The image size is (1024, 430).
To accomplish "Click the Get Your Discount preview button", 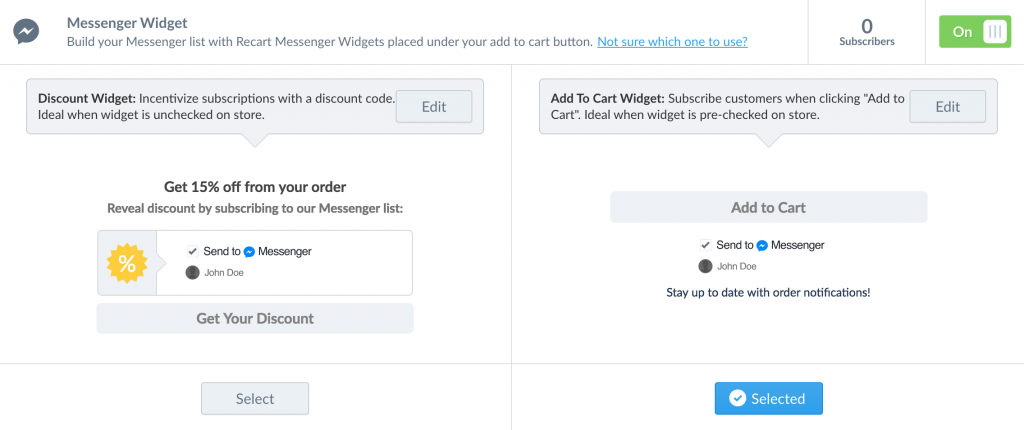I will click(255, 318).
